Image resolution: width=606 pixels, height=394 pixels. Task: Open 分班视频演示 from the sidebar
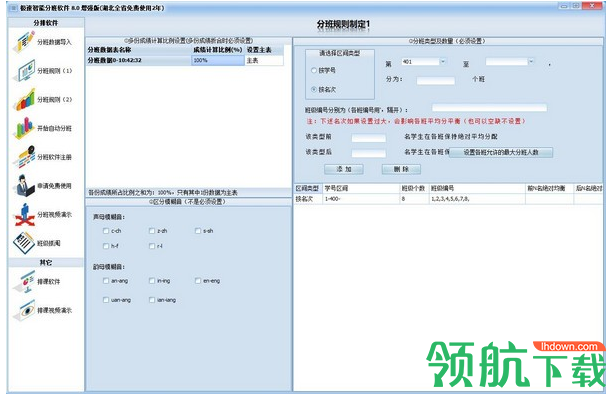(x=43, y=214)
